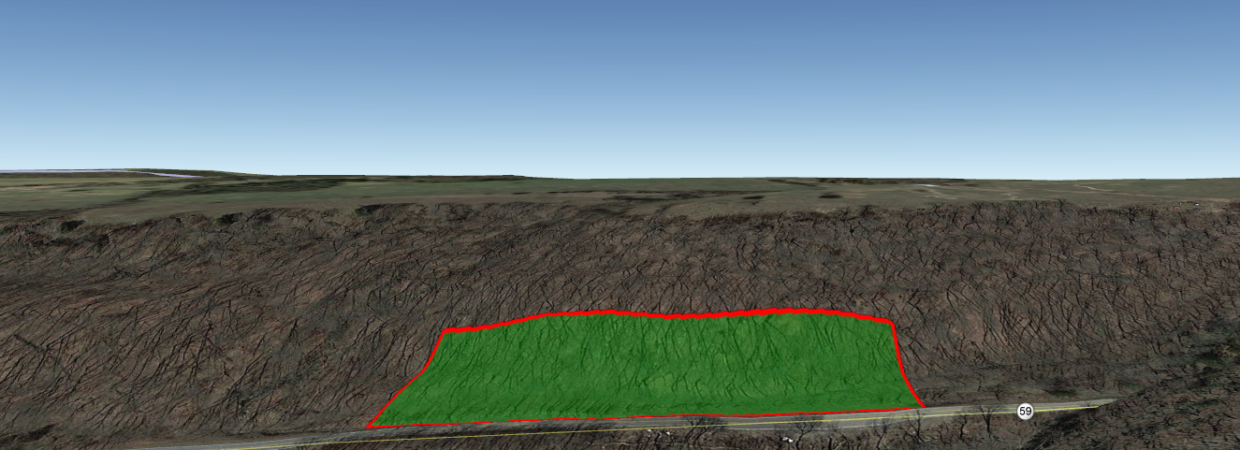
Task: Click the parcel's bottom-left corner at the road
Action: [370, 426]
